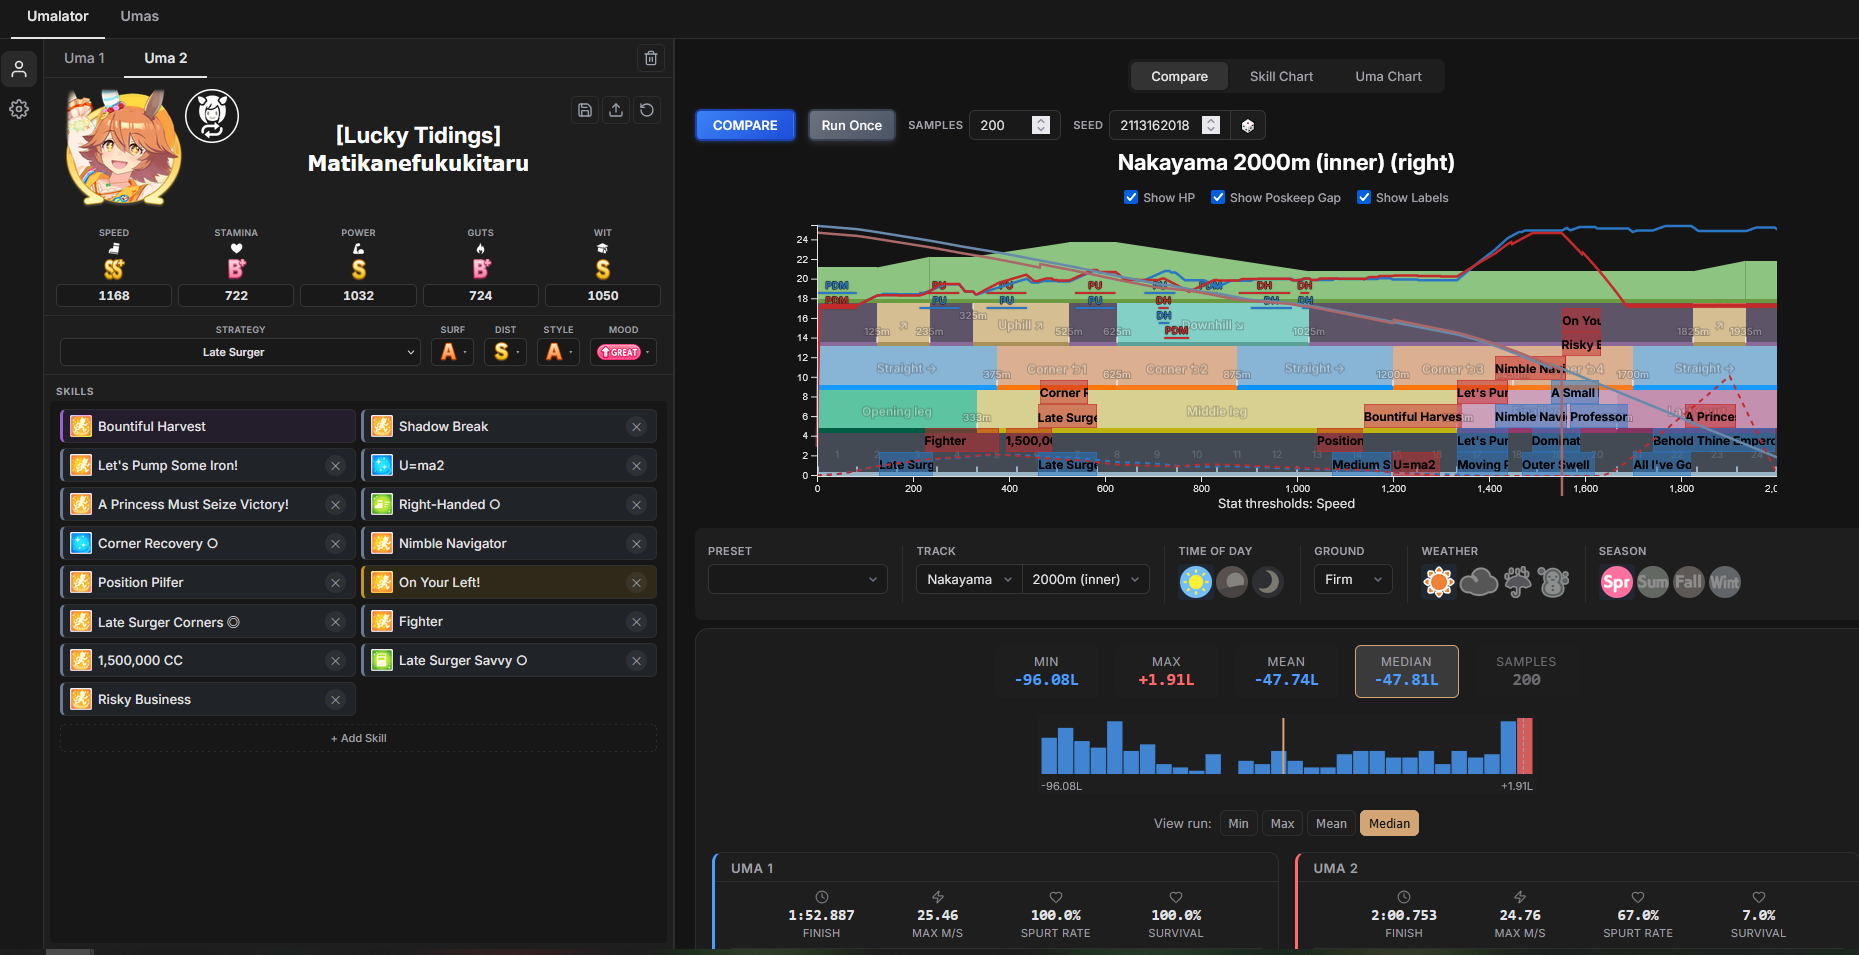Image resolution: width=1859 pixels, height=955 pixels.
Task: Click the save icon above uma name
Action: [x=585, y=110]
